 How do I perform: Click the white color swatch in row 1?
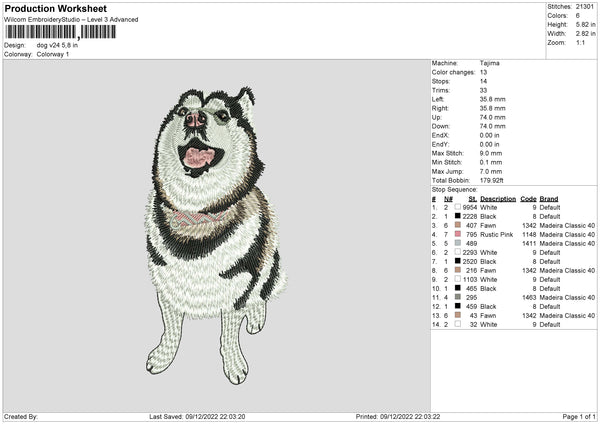(x=458, y=207)
